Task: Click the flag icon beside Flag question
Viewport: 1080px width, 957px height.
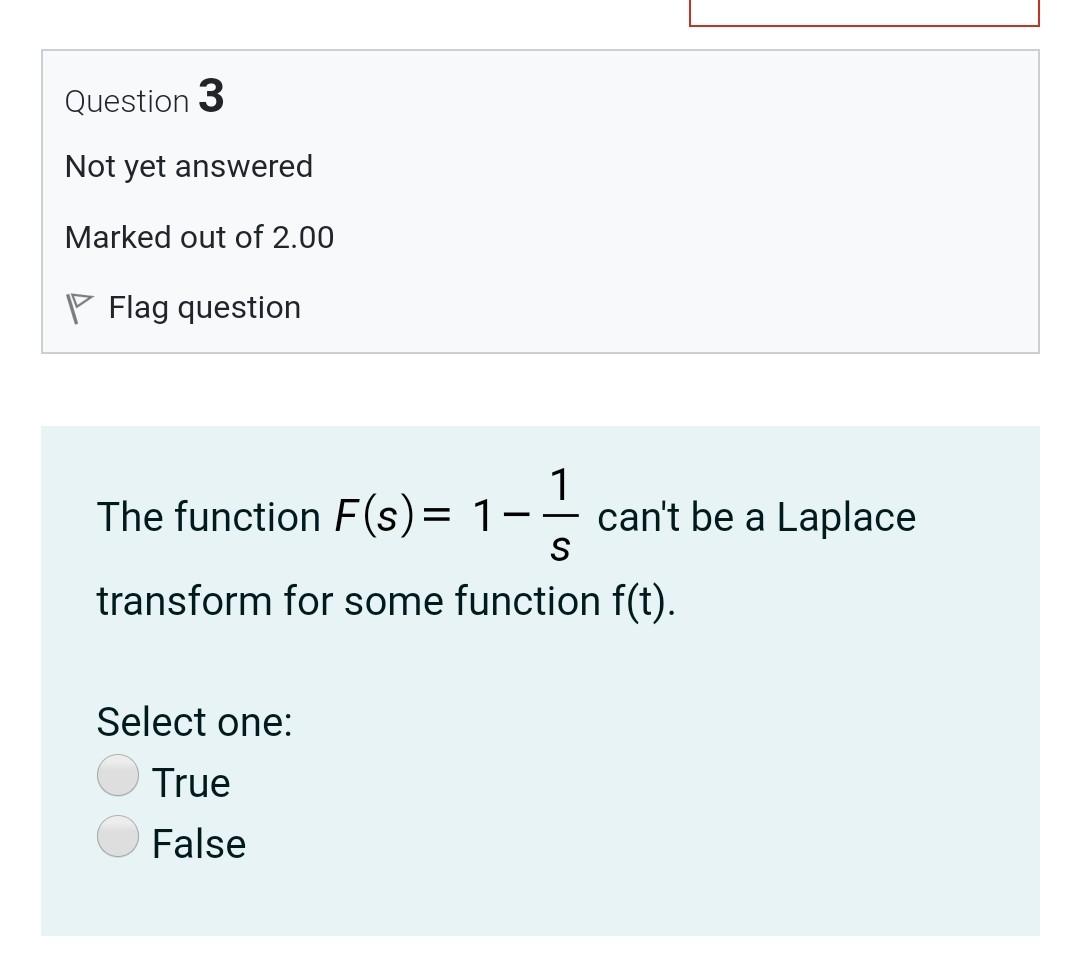Action: [82, 305]
